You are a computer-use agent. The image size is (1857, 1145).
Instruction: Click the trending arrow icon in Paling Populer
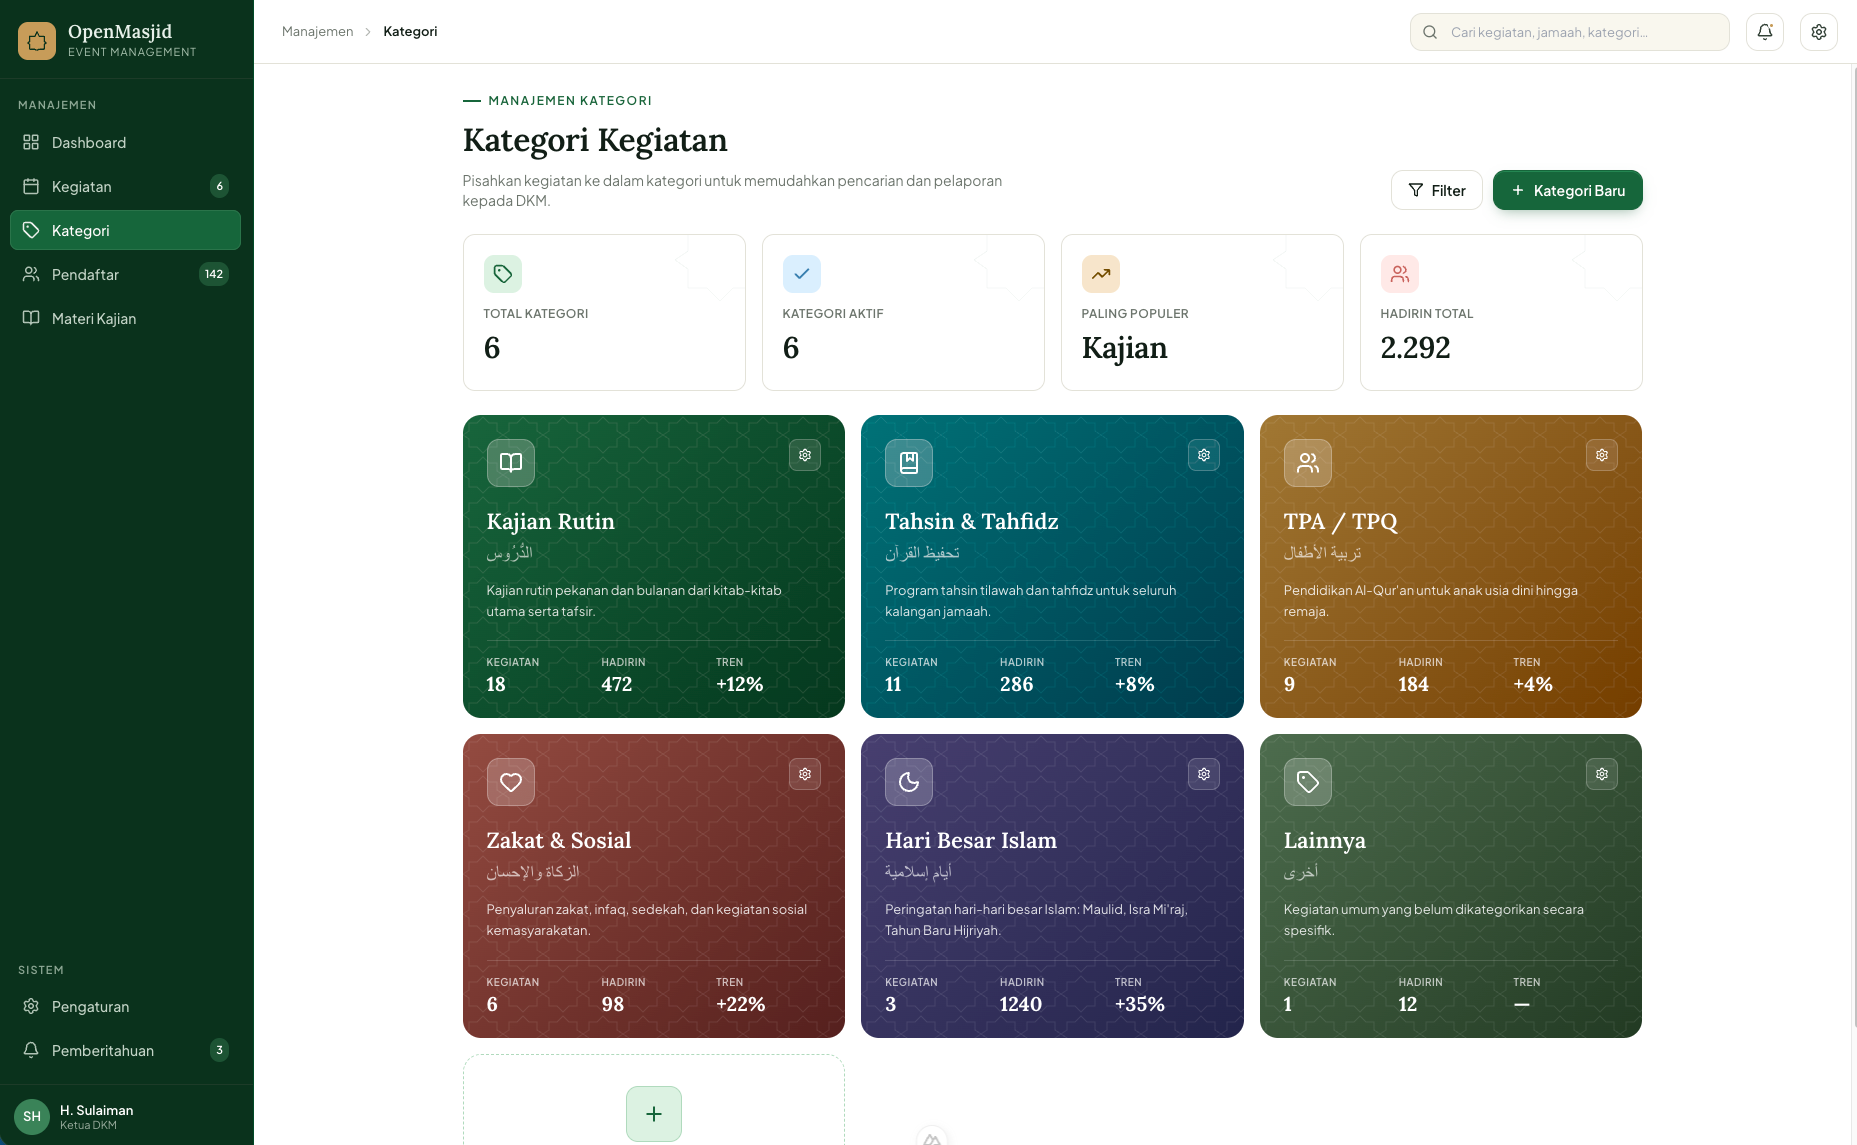pos(1101,274)
